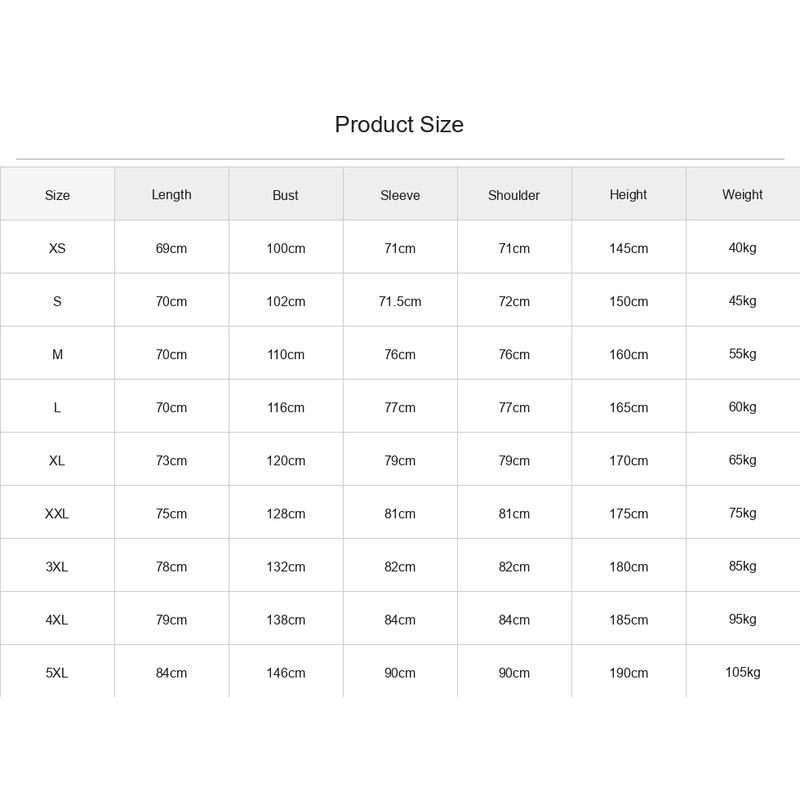
Task: Select the 146cm bust cell
Action: coord(286,672)
